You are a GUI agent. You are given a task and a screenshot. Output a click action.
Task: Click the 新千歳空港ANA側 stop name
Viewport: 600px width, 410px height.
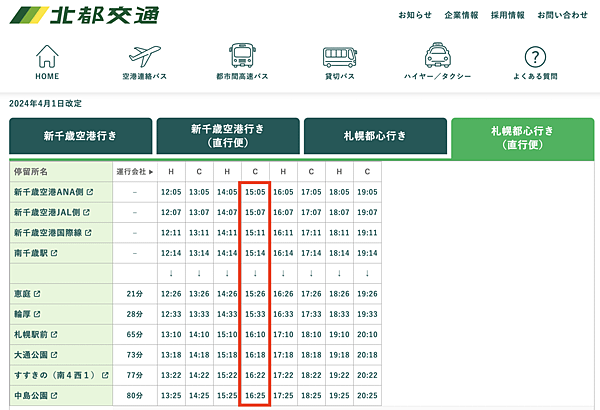(49, 192)
